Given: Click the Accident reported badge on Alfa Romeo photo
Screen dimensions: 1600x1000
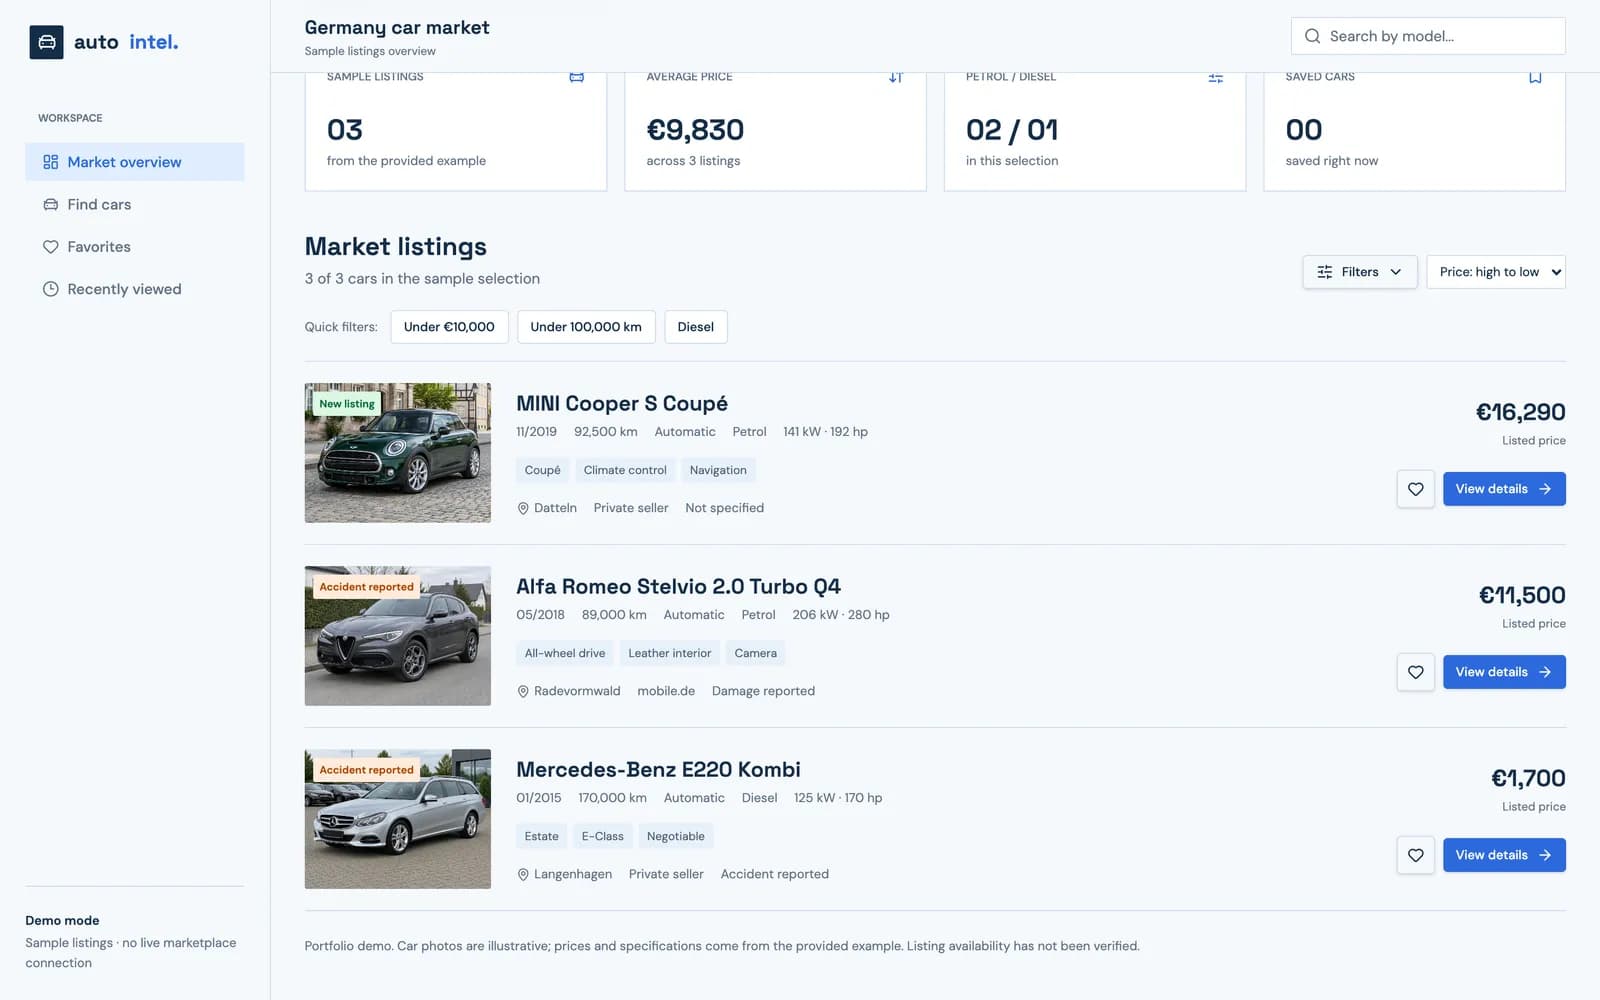Looking at the screenshot, I should (x=366, y=587).
